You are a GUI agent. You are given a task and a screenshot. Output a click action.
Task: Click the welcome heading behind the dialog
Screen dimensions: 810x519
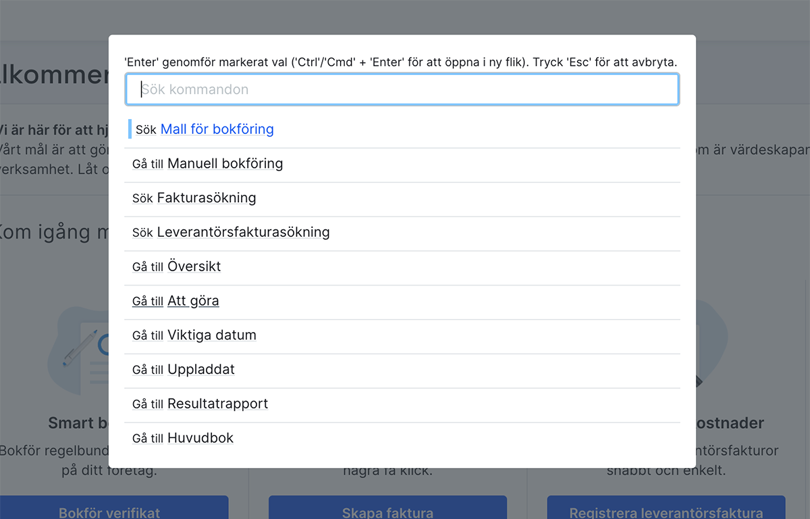click(55, 75)
